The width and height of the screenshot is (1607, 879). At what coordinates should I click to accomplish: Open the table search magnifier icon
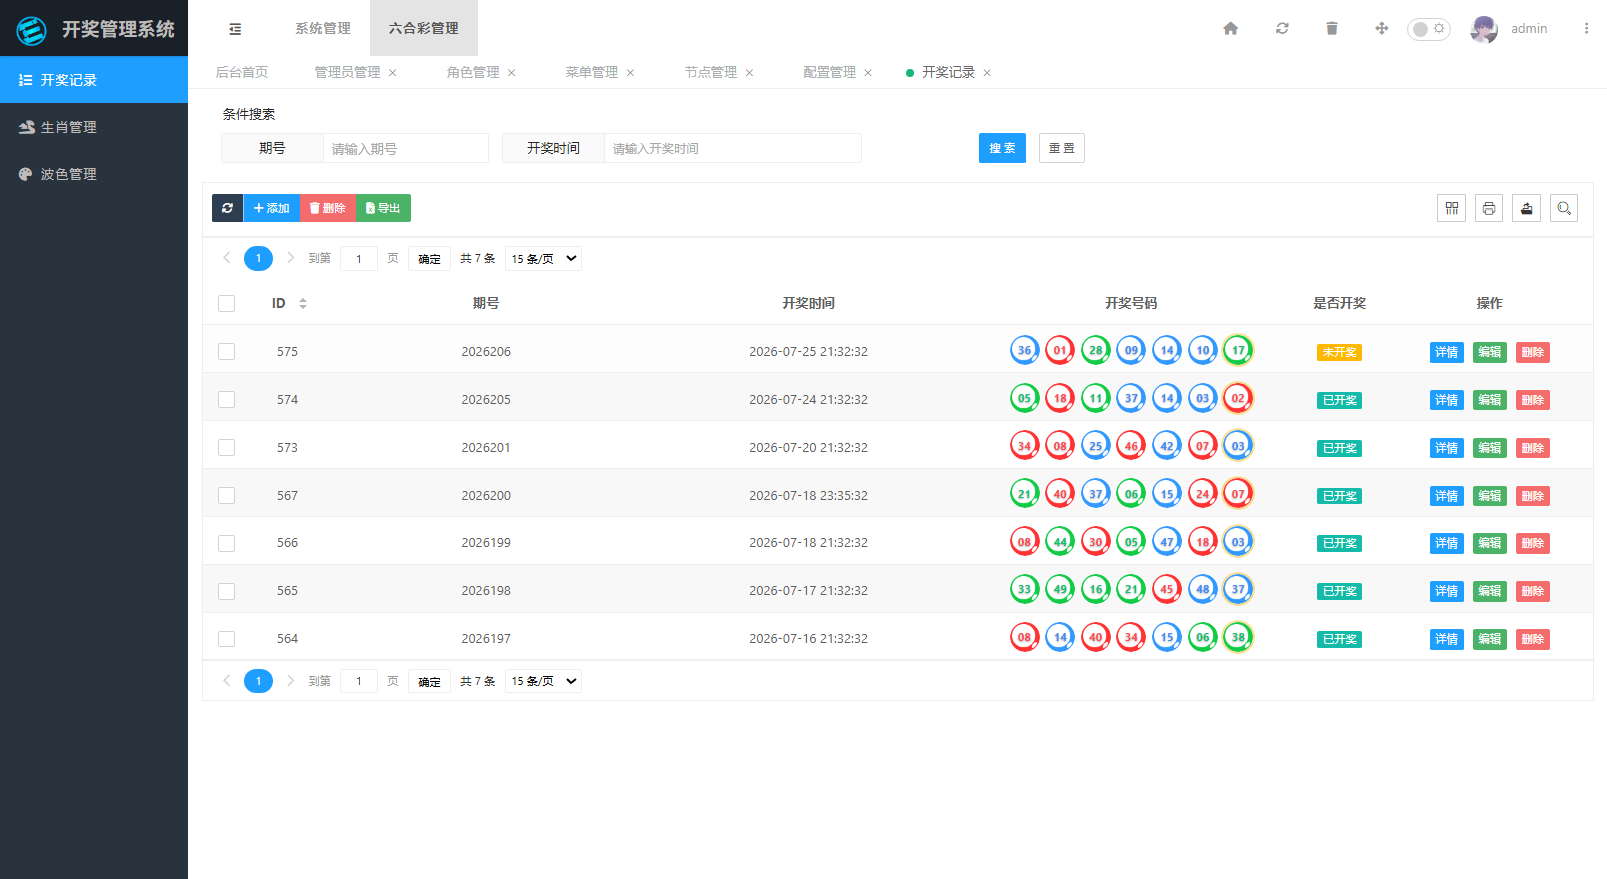click(1564, 208)
